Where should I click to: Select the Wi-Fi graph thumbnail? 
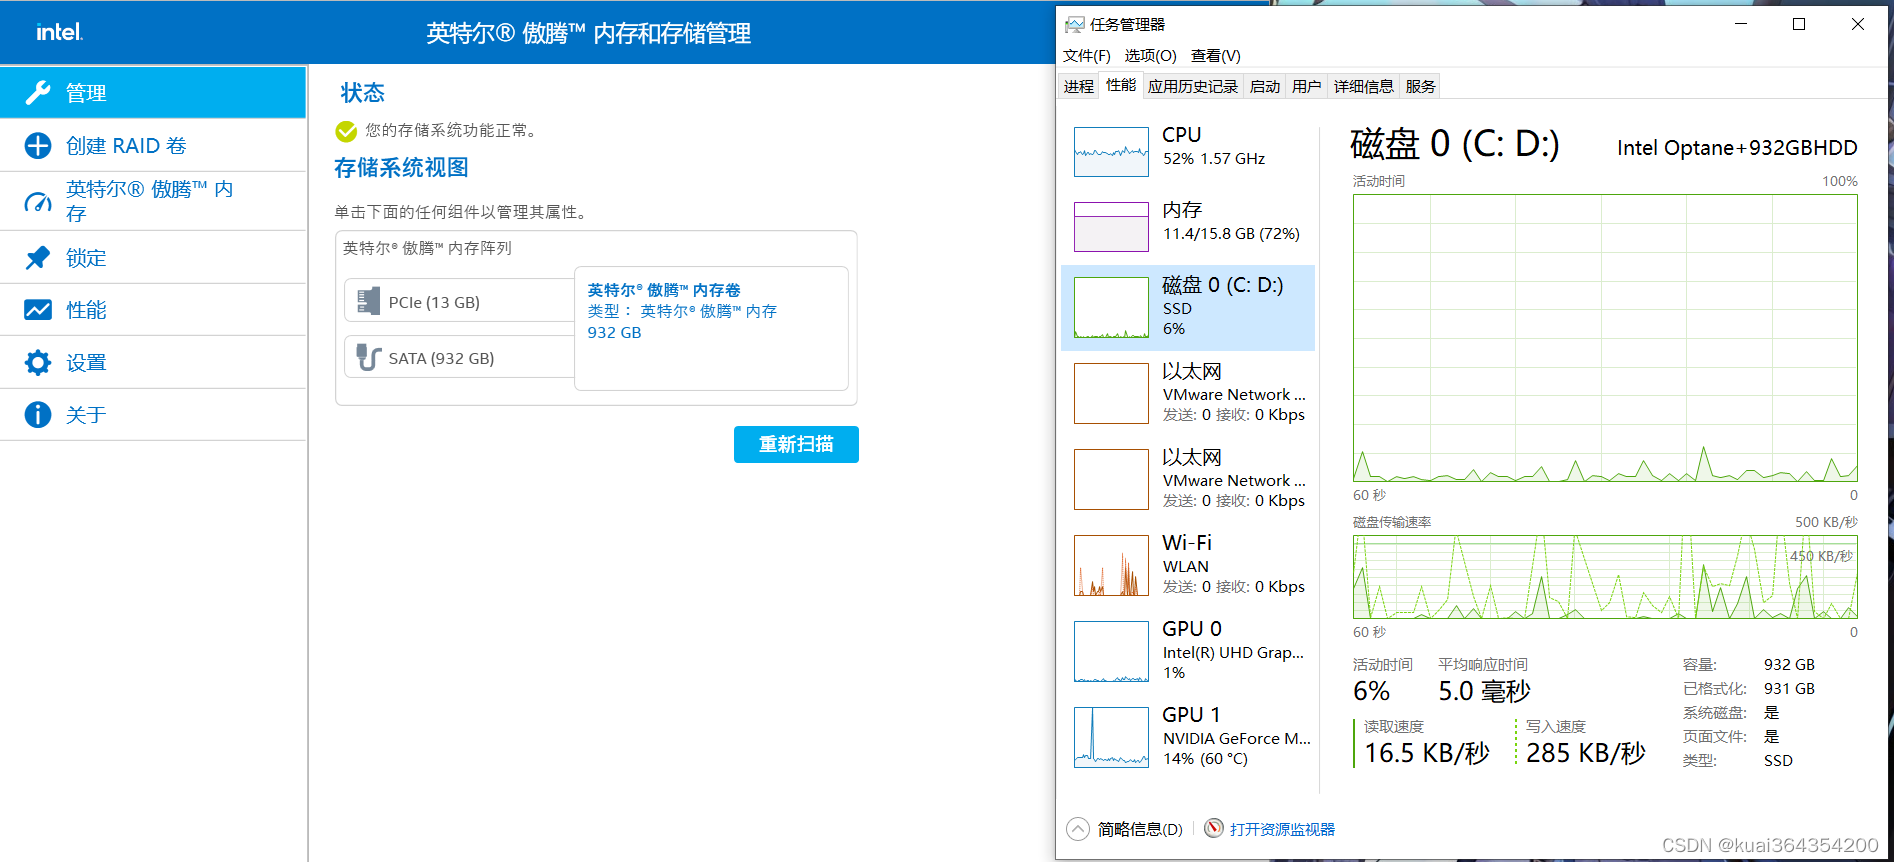[1111, 566]
